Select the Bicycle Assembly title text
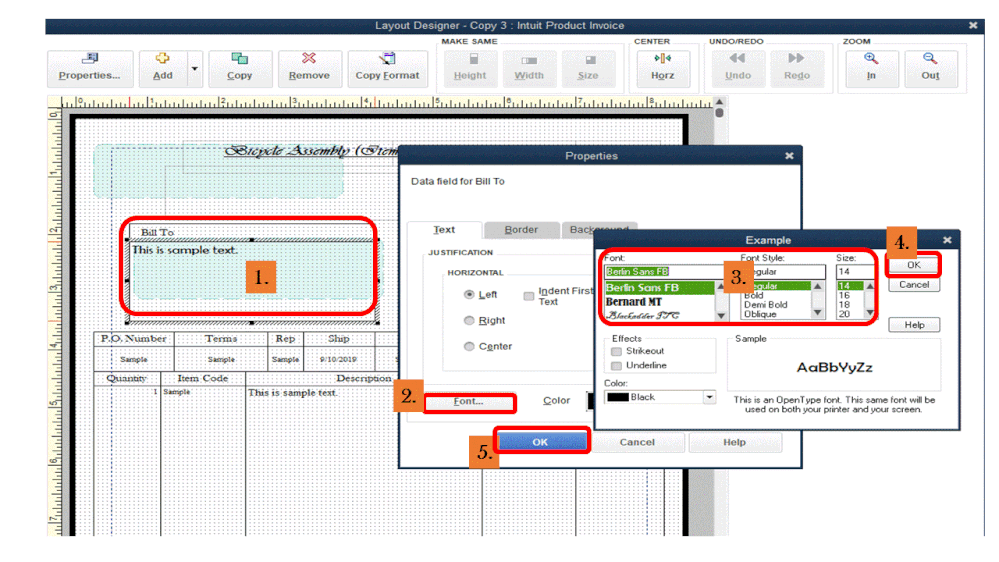Image resolution: width=999 pixels, height=562 pixels. [x=311, y=152]
